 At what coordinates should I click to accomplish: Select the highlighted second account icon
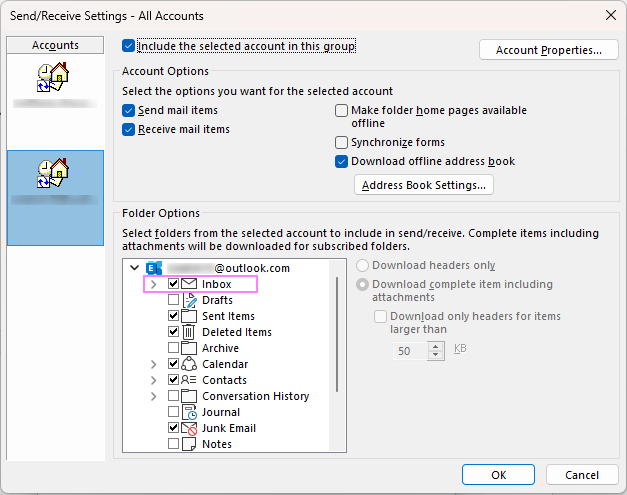(53, 173)
